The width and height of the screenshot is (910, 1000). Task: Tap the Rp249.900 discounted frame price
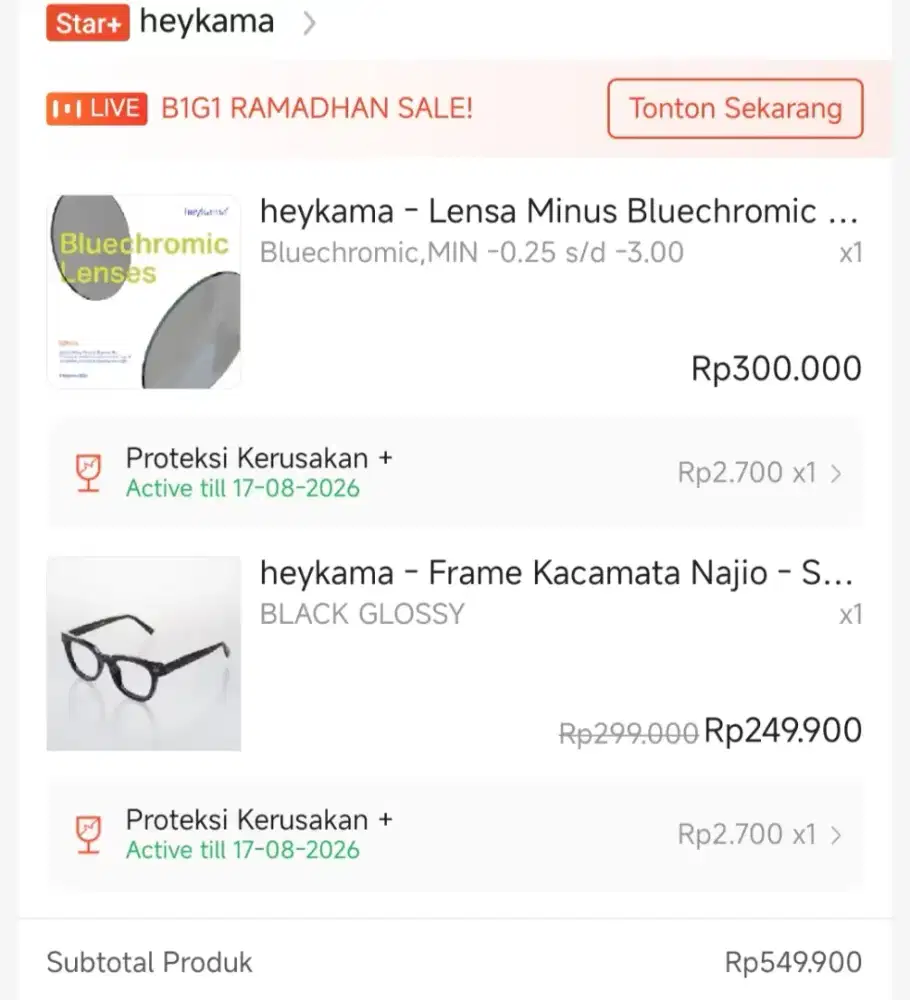point(783,731)
